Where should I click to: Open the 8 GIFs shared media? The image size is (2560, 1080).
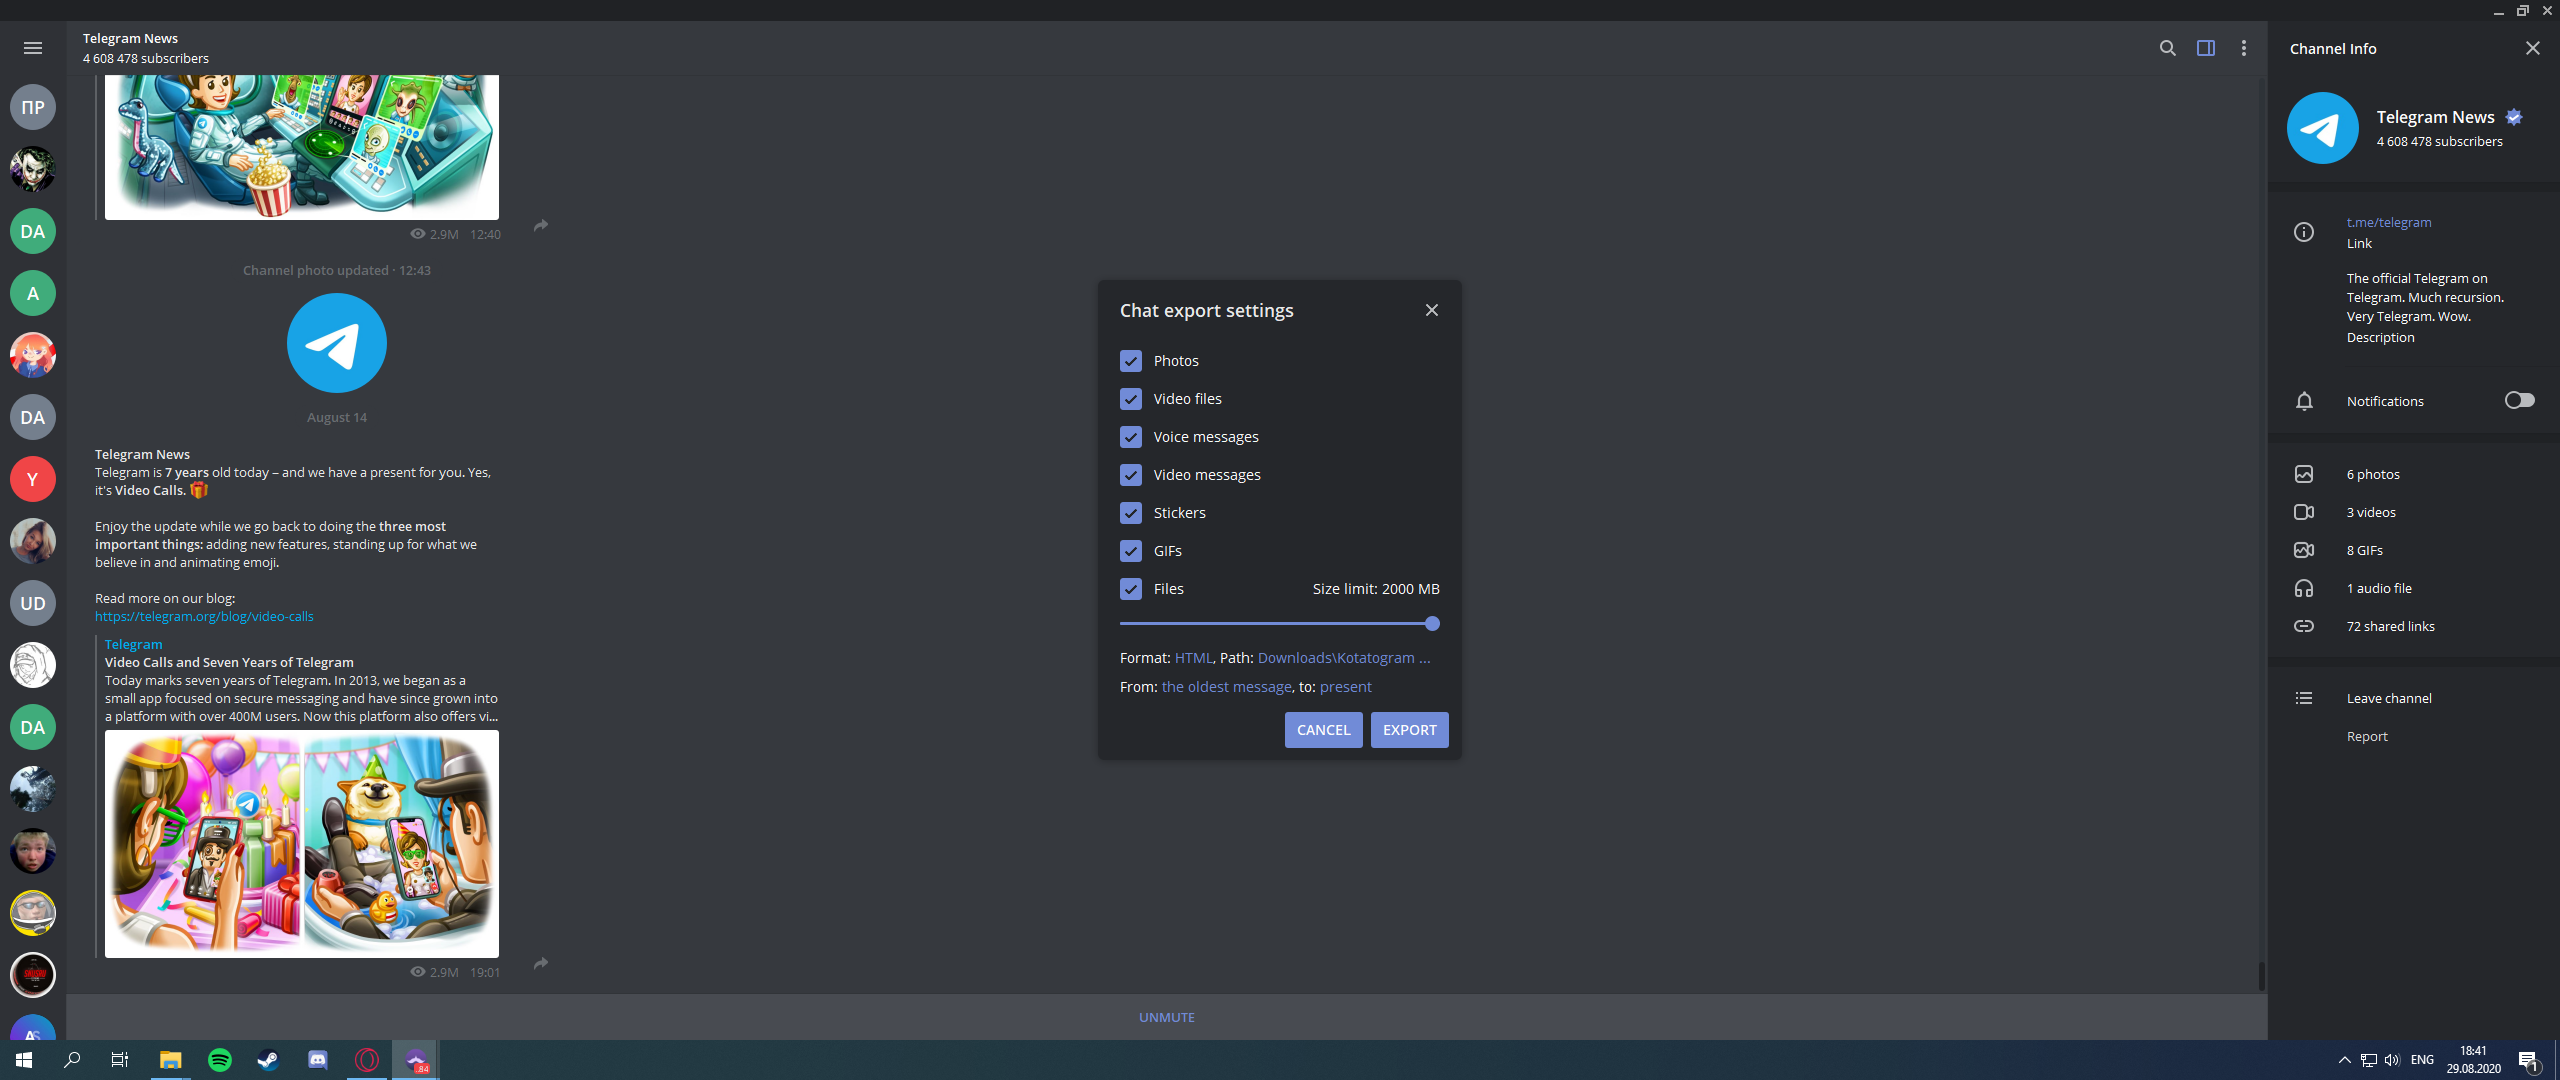click(2364, 550)
